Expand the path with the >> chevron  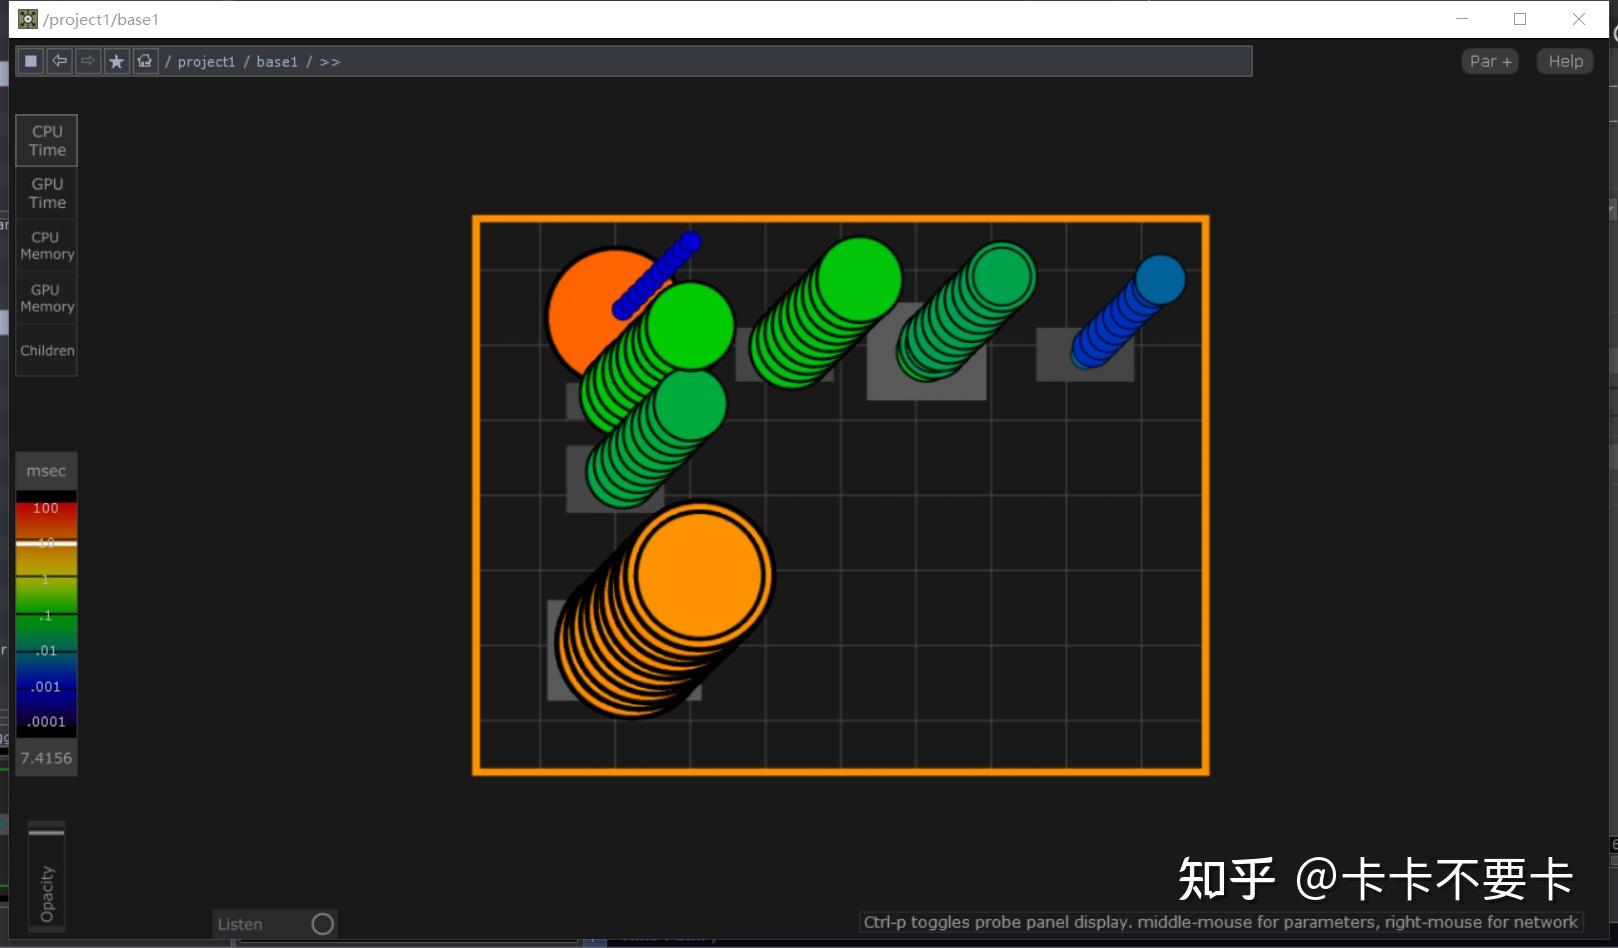(330, 61)
